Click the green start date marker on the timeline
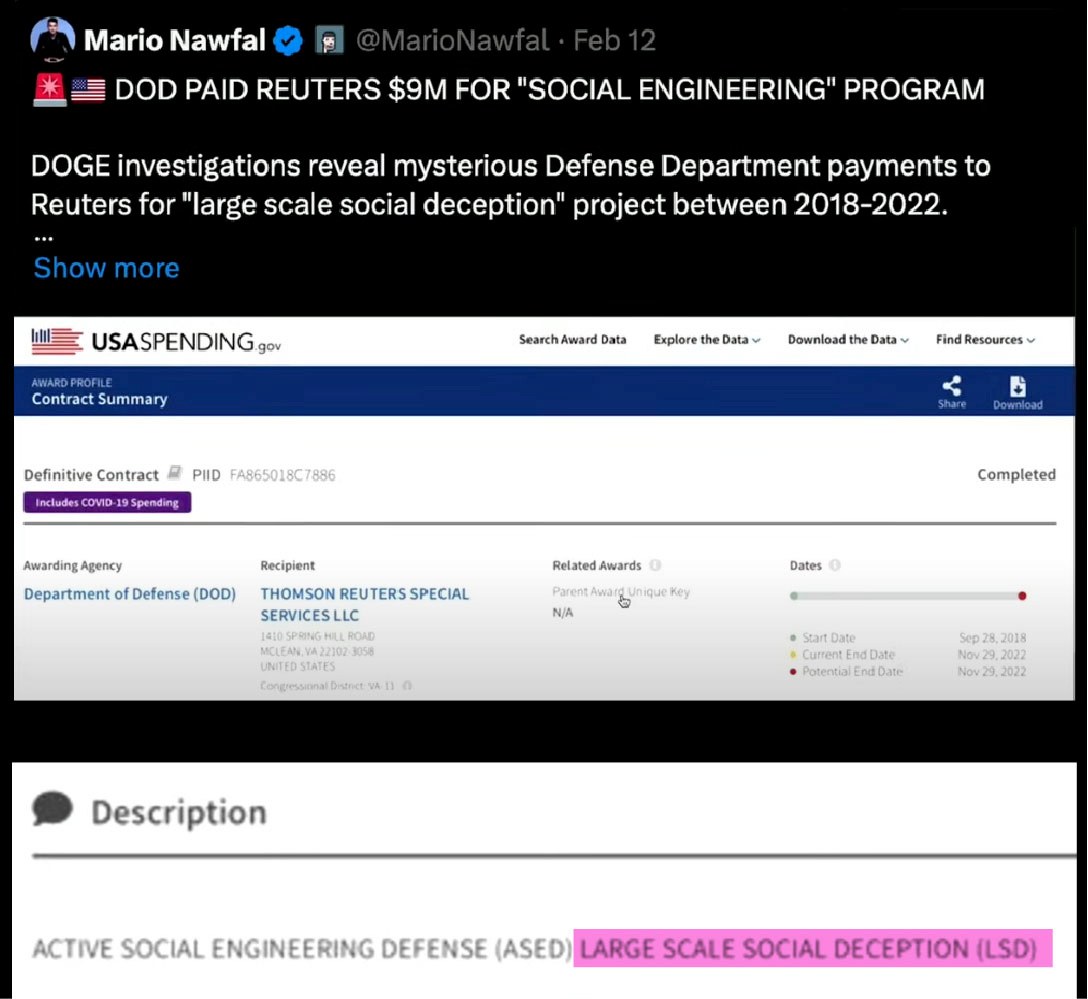Viewport: 1088px width, 999px height. pyautogui.click(x=794, y=596)
